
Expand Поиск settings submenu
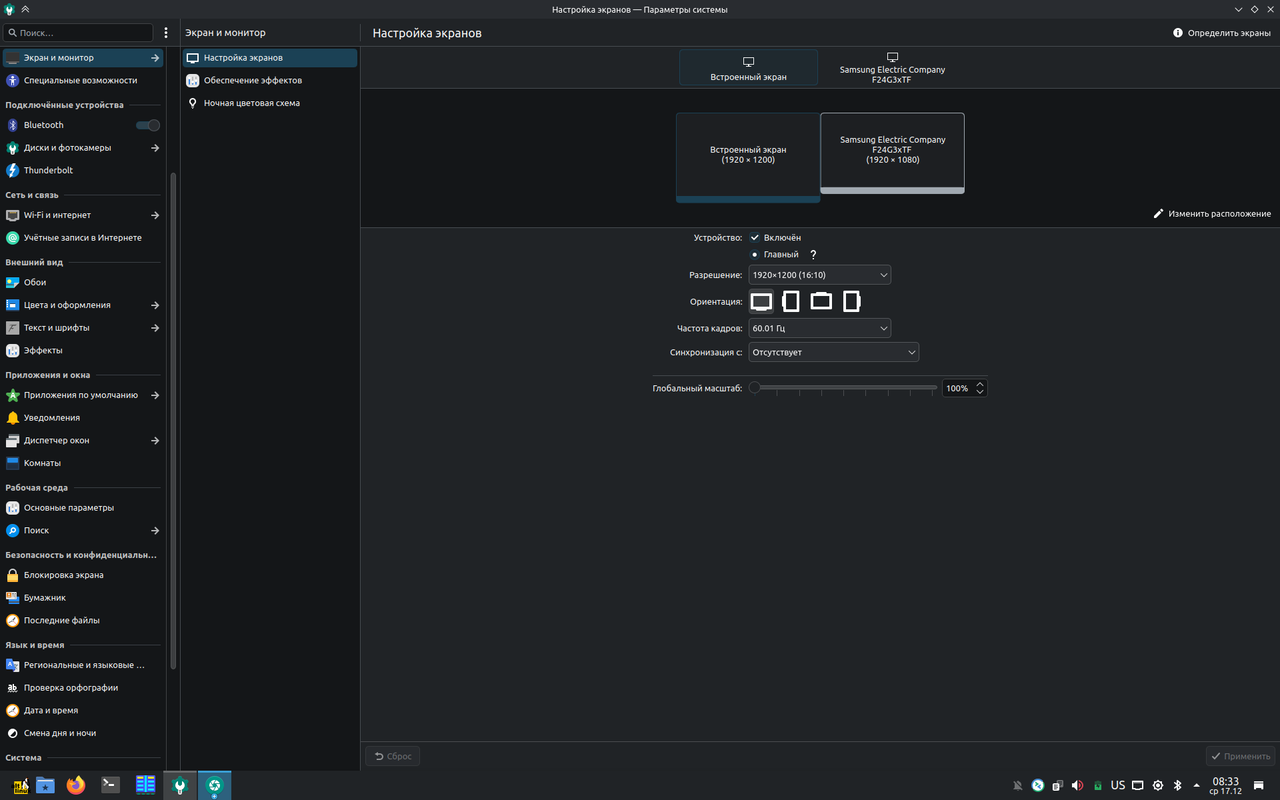click(155, 530)
